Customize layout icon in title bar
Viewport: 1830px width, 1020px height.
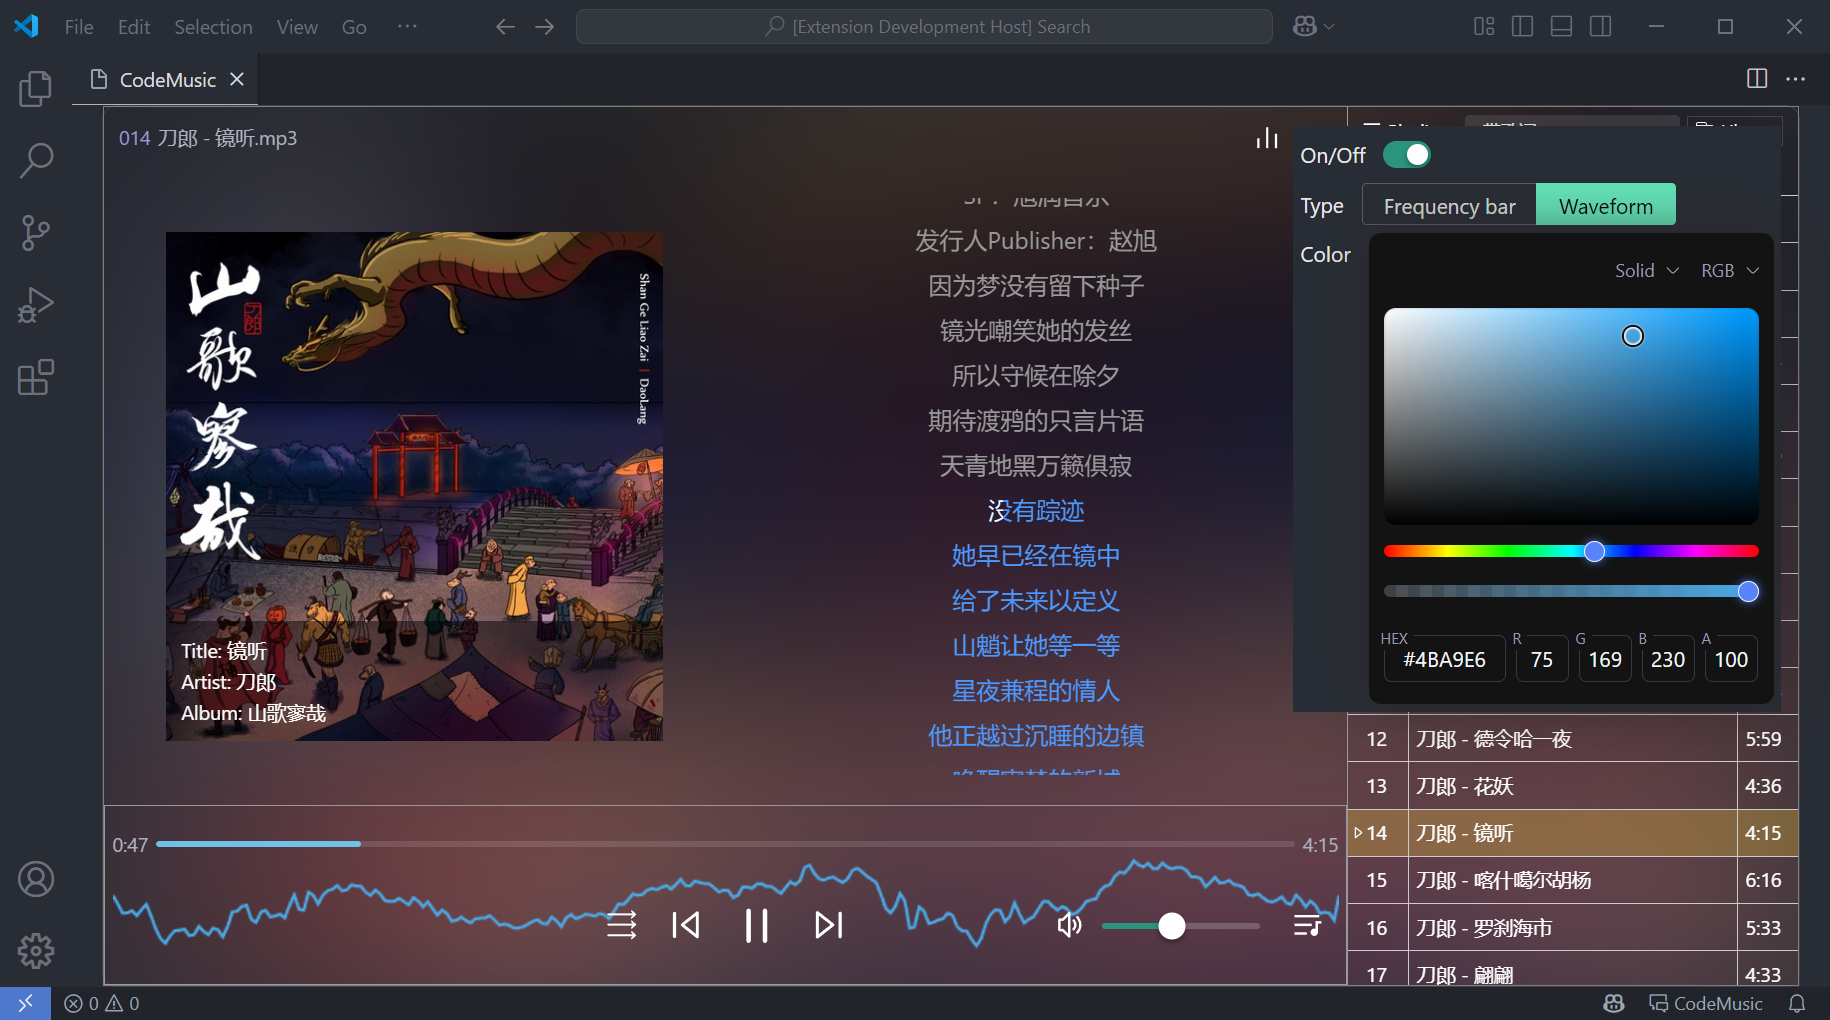coord(1484,27)
